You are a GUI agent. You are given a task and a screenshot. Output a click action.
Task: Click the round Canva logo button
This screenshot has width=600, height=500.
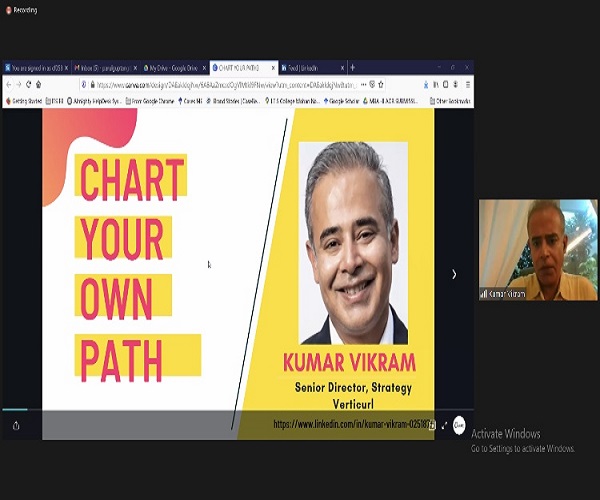459,425
